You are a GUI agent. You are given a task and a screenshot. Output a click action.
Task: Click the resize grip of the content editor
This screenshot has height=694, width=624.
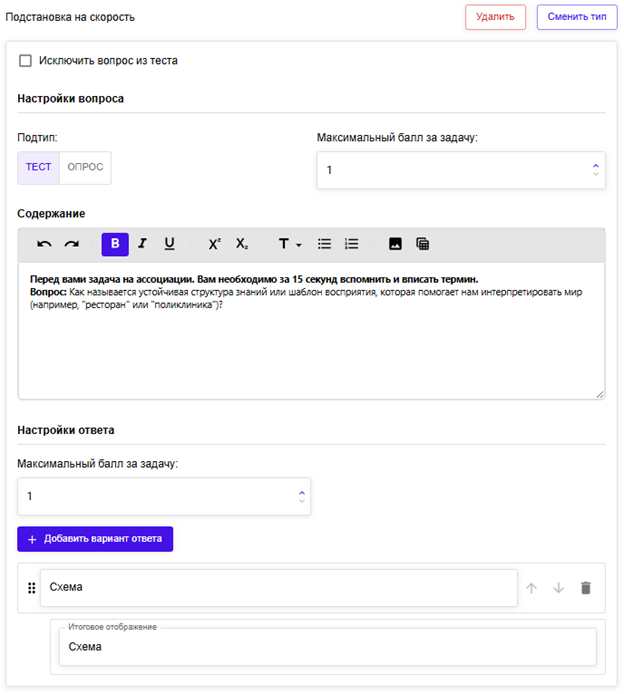(x=600, y=394)
